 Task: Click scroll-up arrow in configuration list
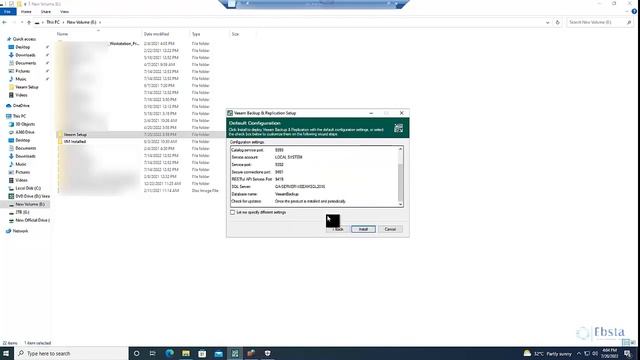pyautogui.click(x=400, y=149)
